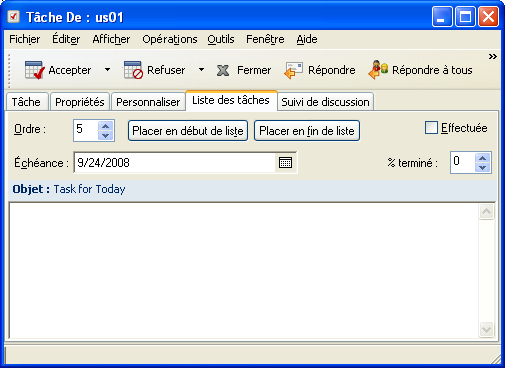Decrease the Ordre value
The width and height of the screenshot is (505, 368).
(x=106, y=135)
